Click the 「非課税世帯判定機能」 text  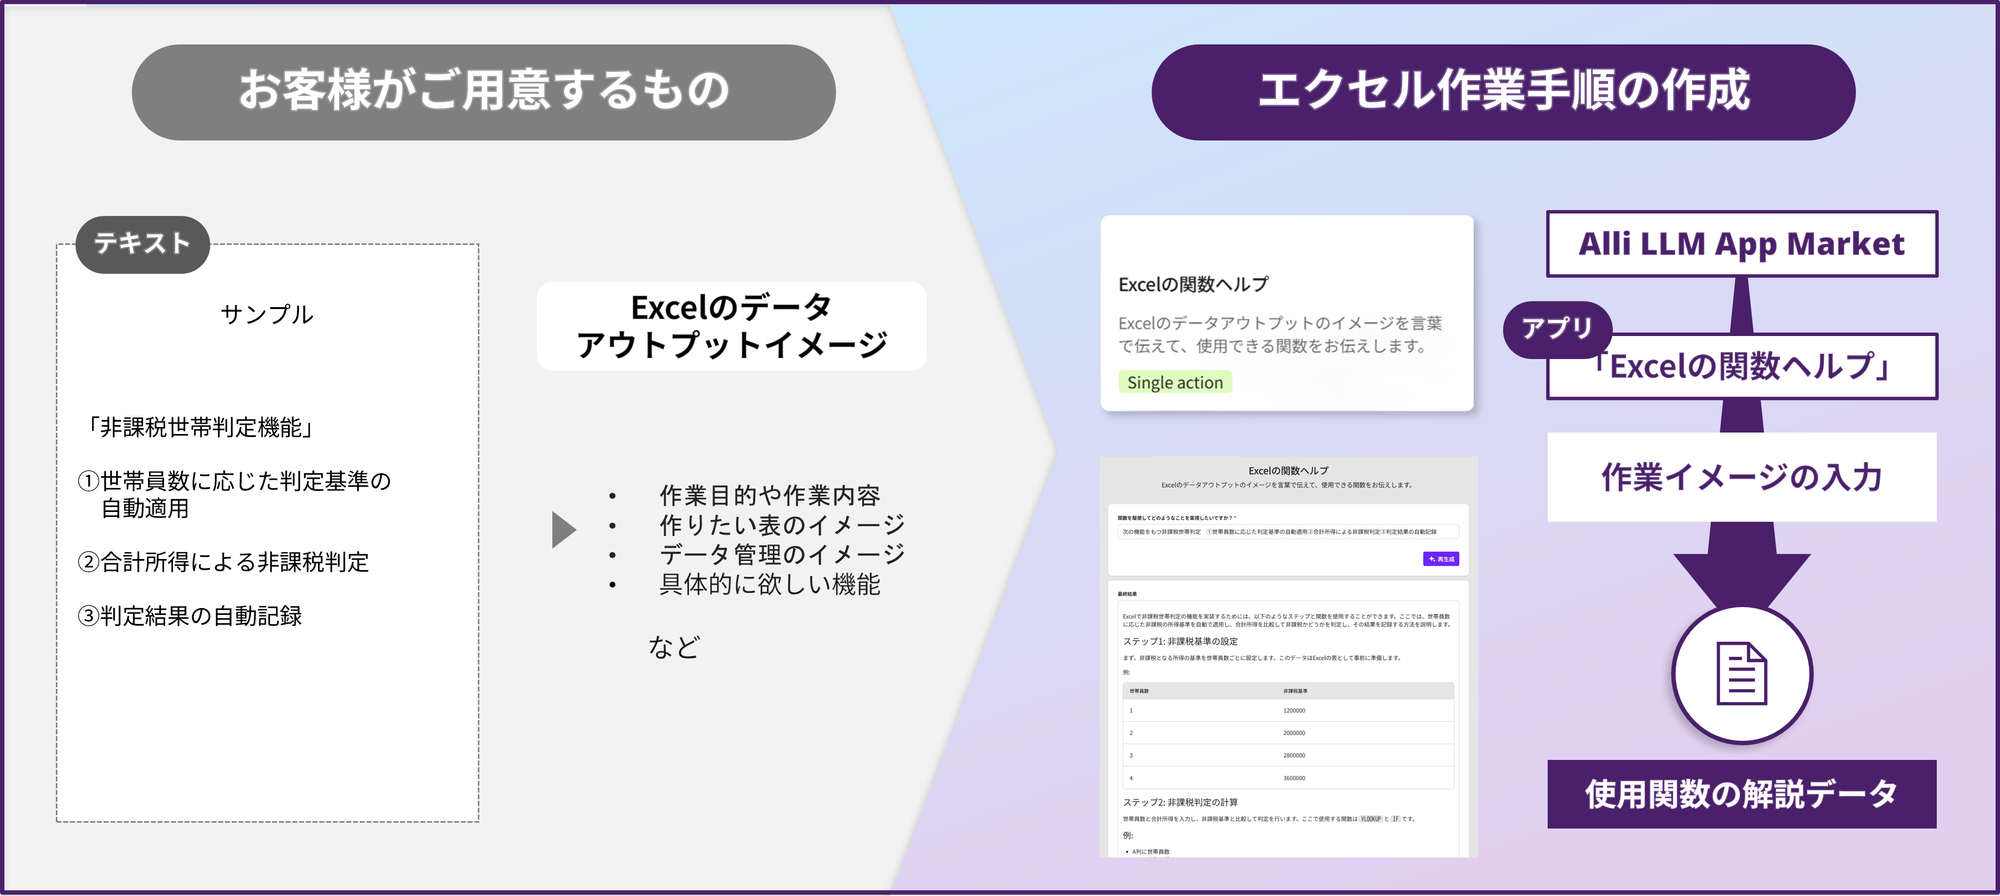pos(200,428)
